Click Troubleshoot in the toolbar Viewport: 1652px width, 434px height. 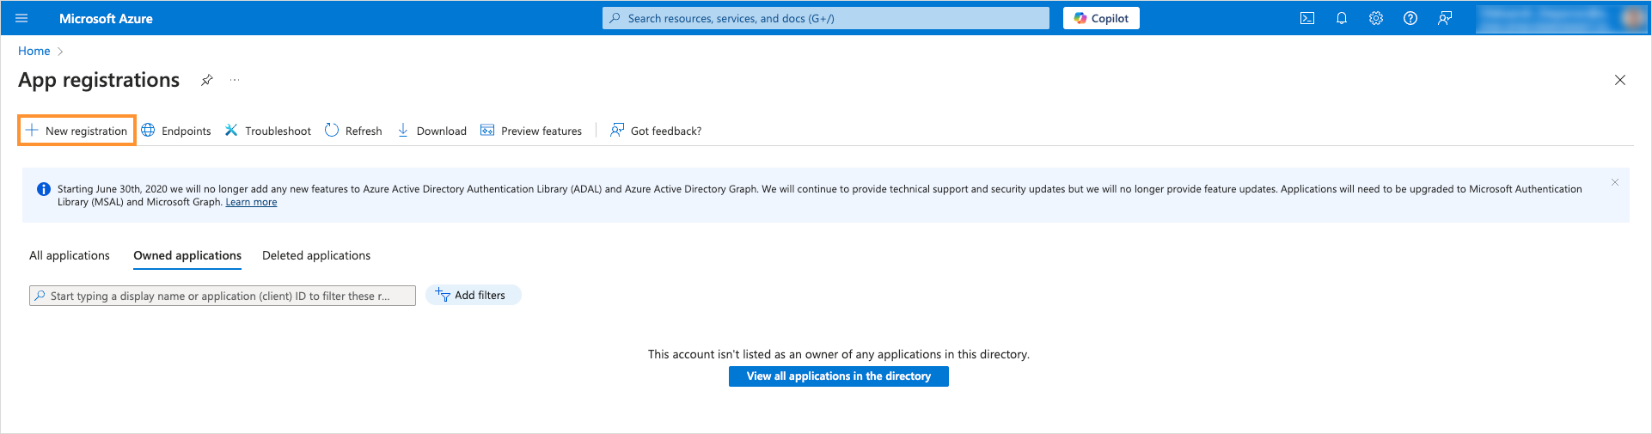268,131
